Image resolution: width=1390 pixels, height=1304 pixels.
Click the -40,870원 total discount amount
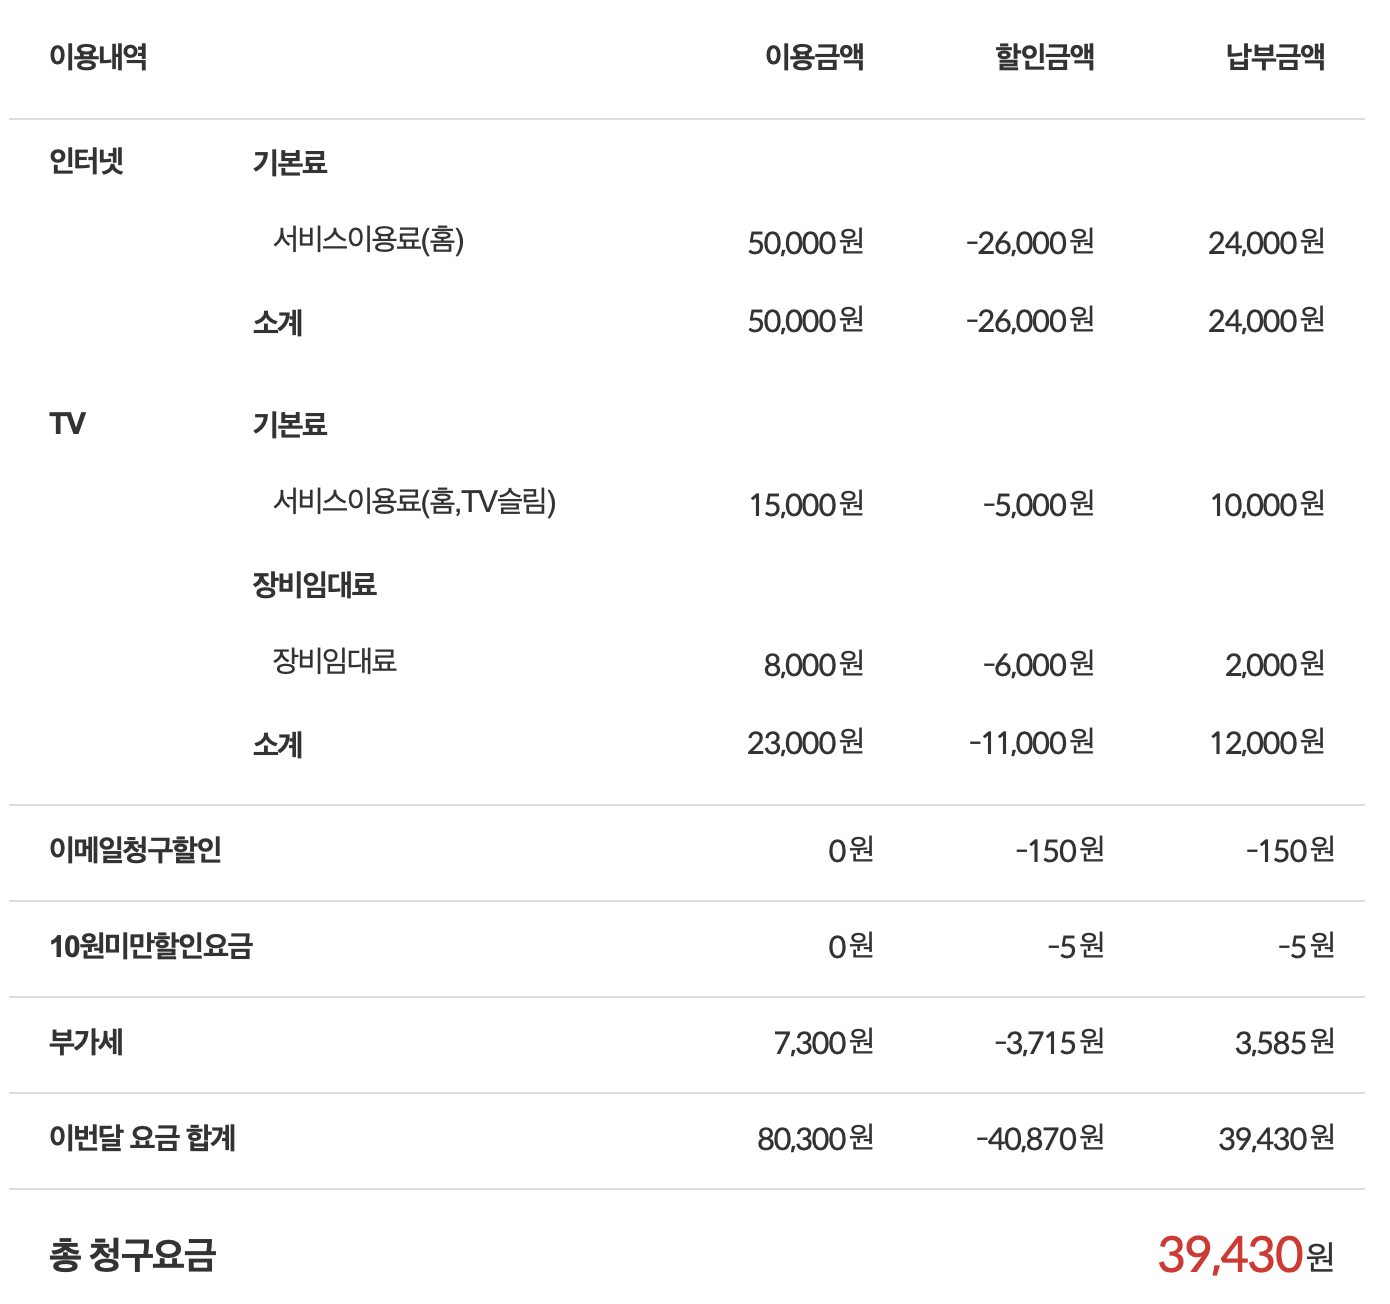1040,1138
